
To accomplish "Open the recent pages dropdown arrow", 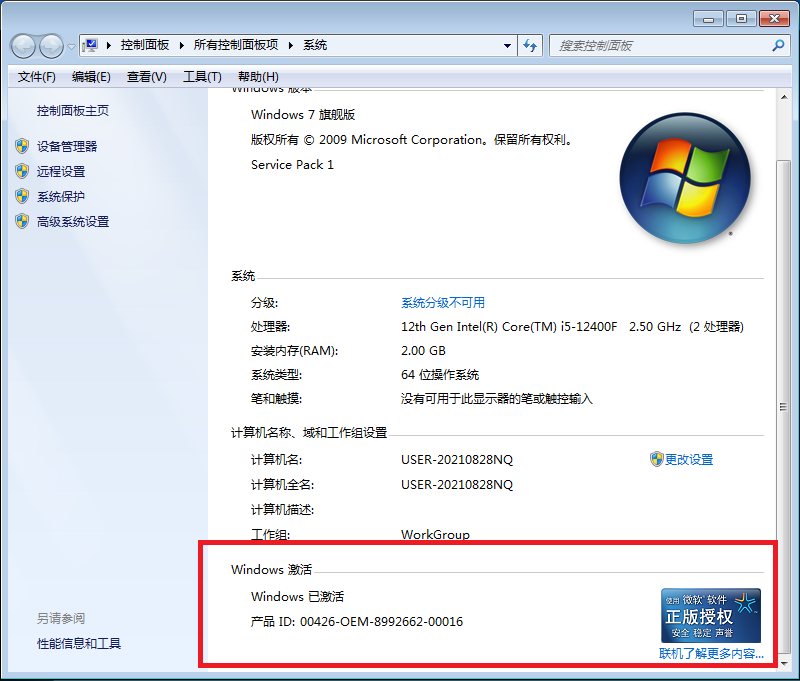I will pyautogui.click(x=71, y=47).
